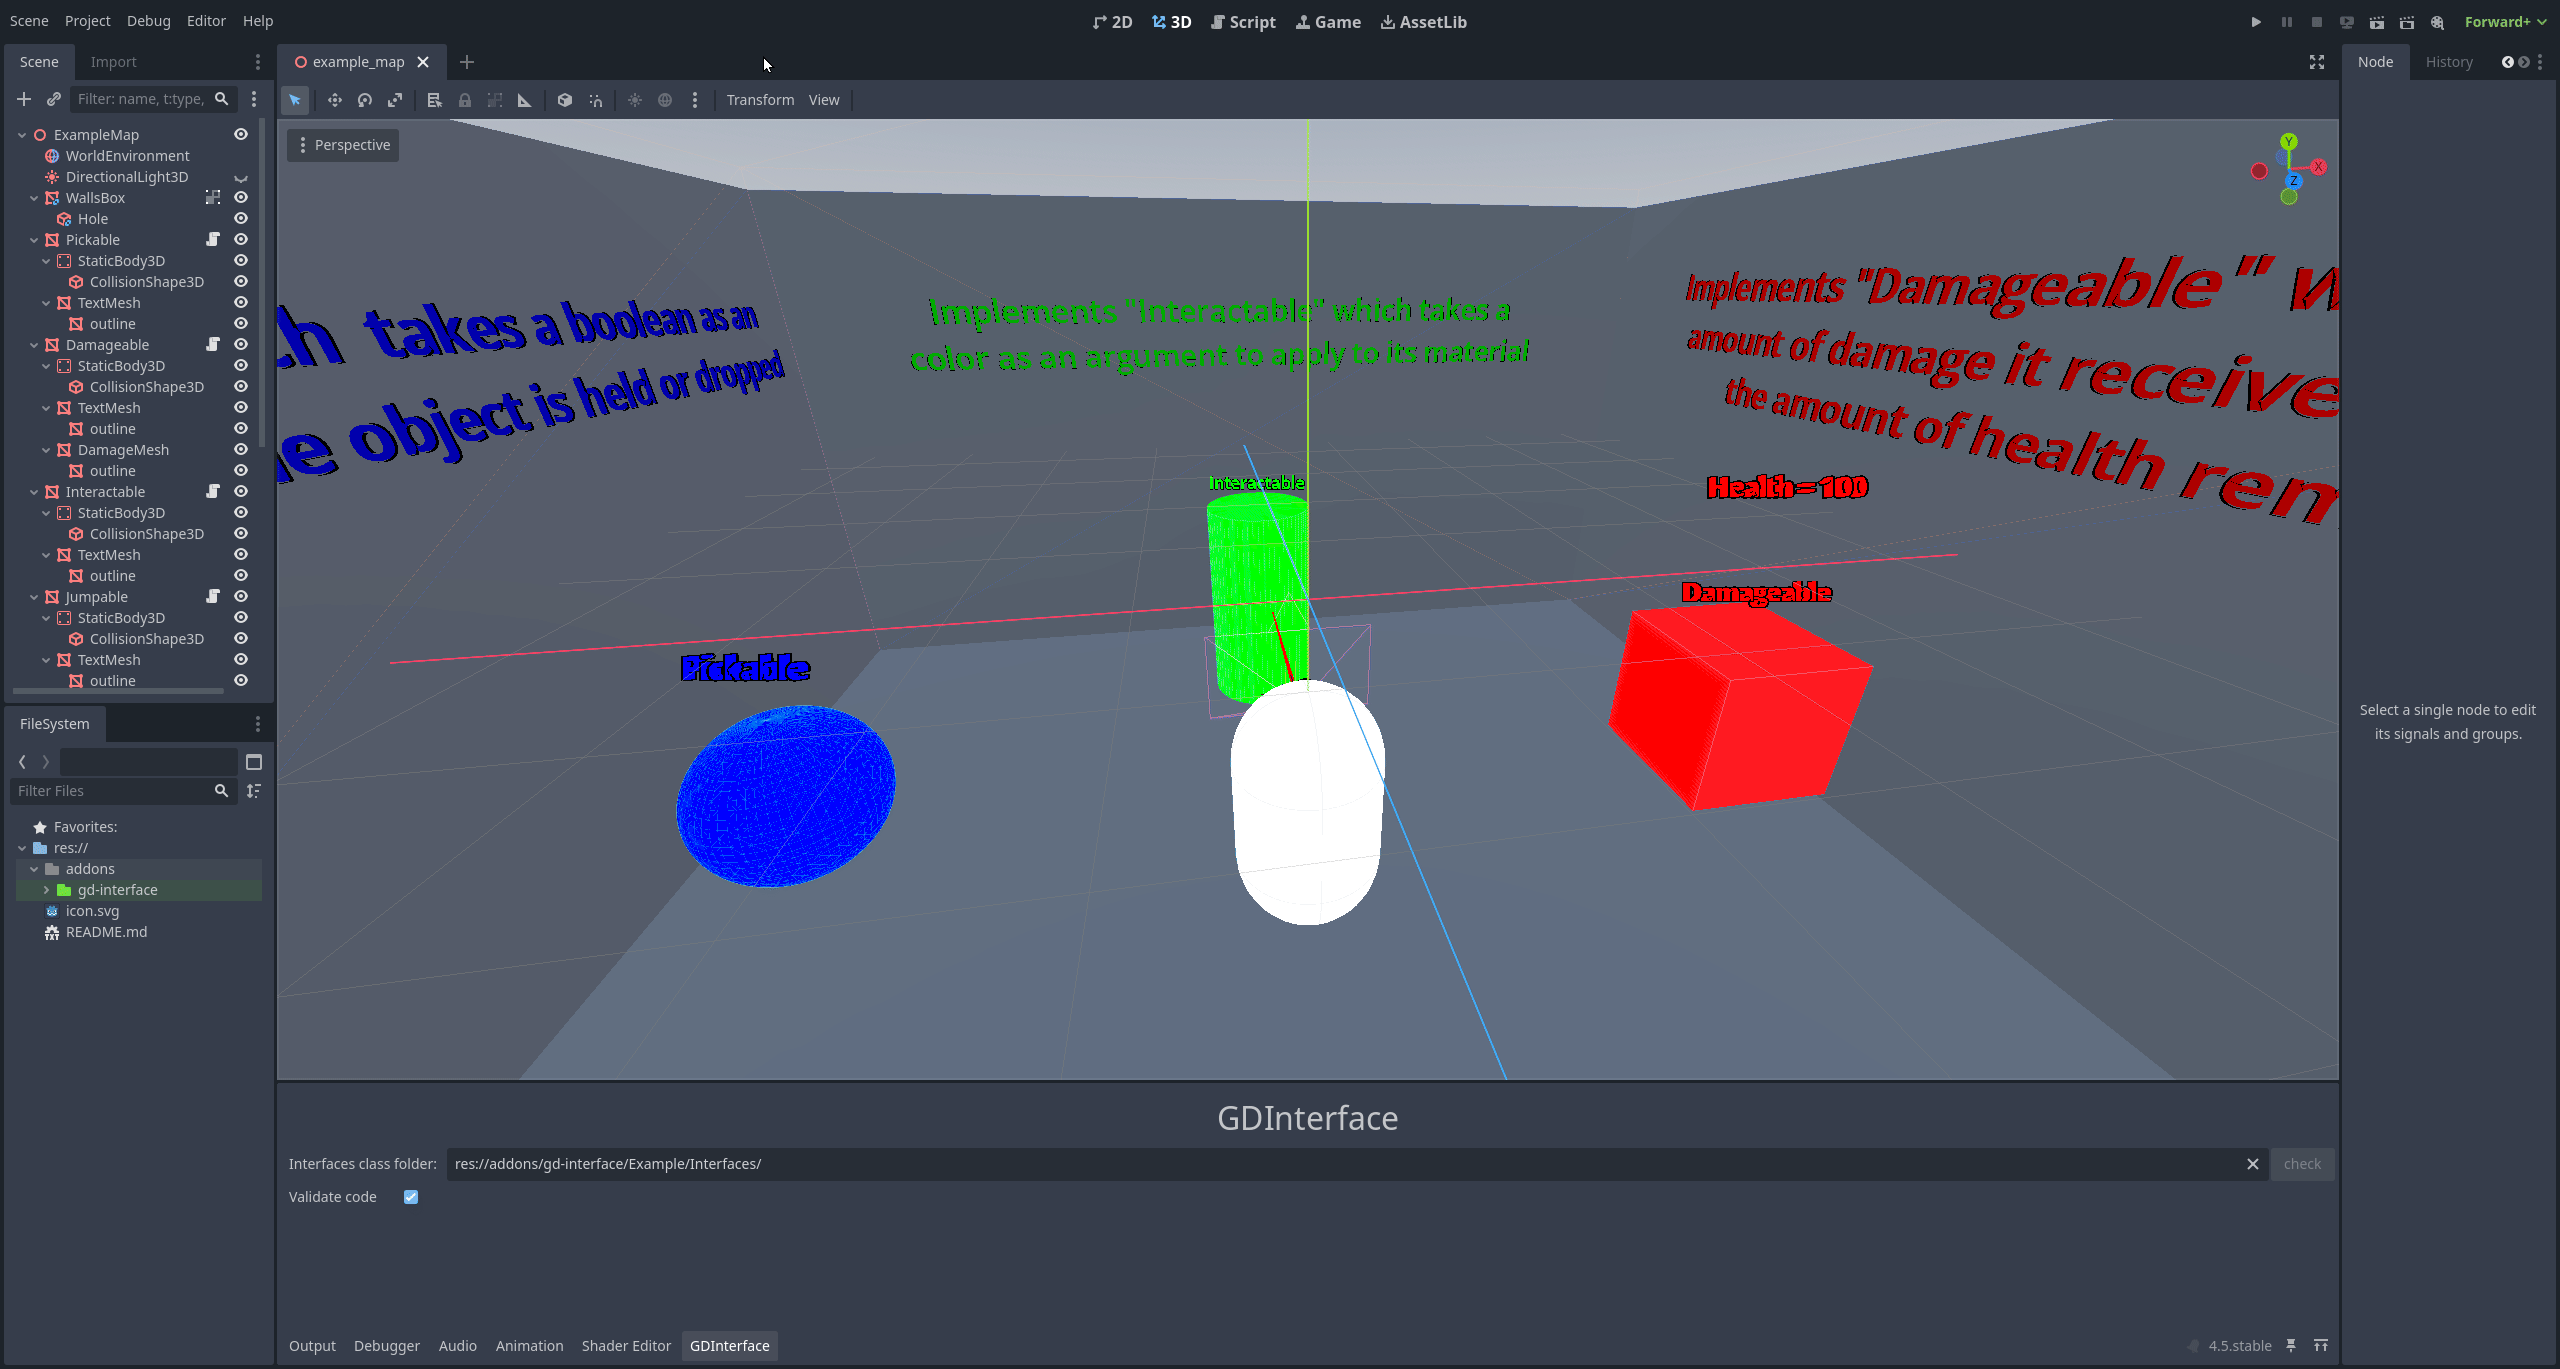
Task: Select the Move mode tool
Action: (334, 100)
